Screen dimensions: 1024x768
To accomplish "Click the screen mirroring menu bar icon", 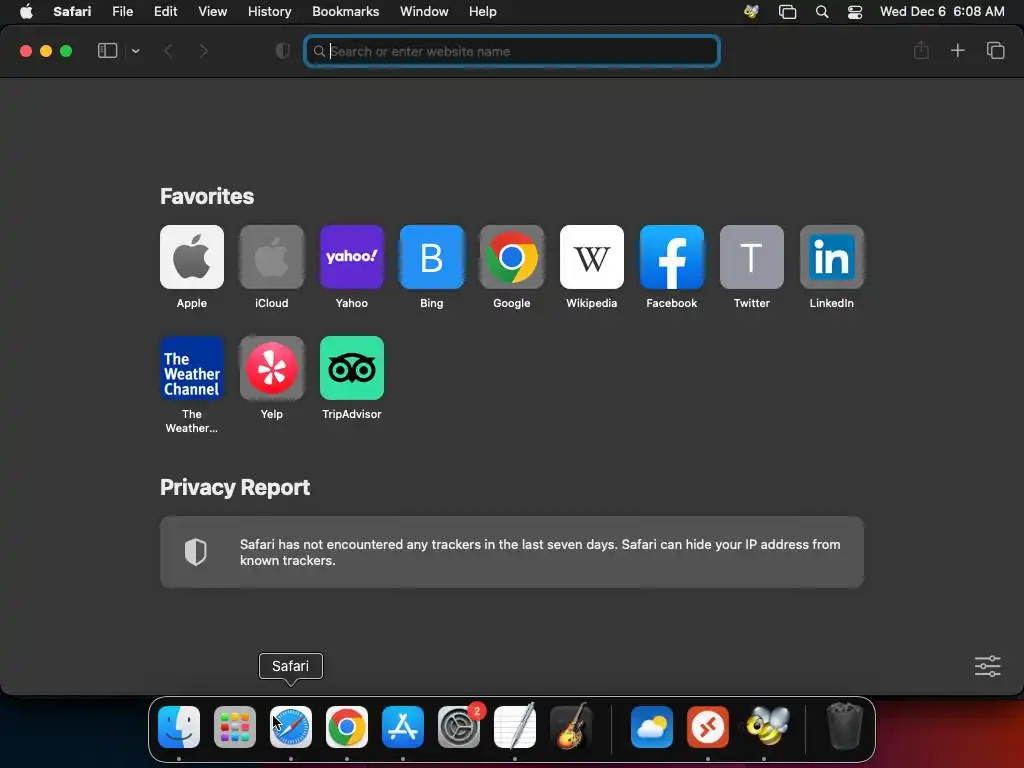I will 788,12.
